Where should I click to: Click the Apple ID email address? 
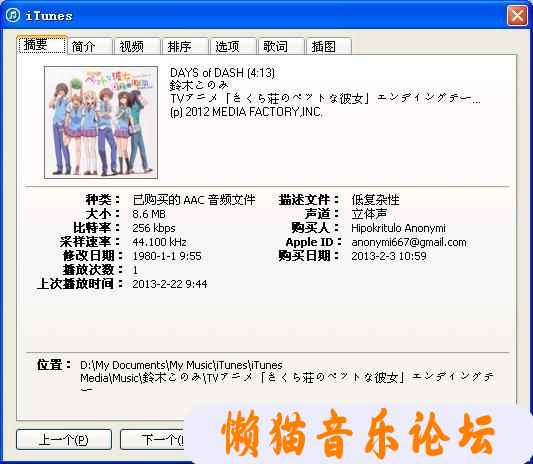pos(409,242)
